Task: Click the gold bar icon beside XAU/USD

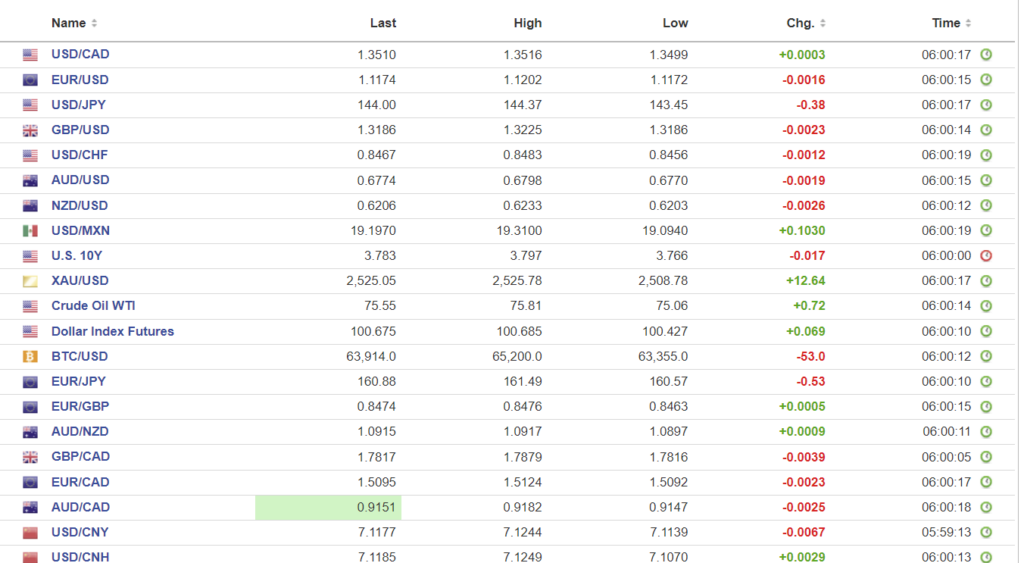Action: [x=30, y=281]
